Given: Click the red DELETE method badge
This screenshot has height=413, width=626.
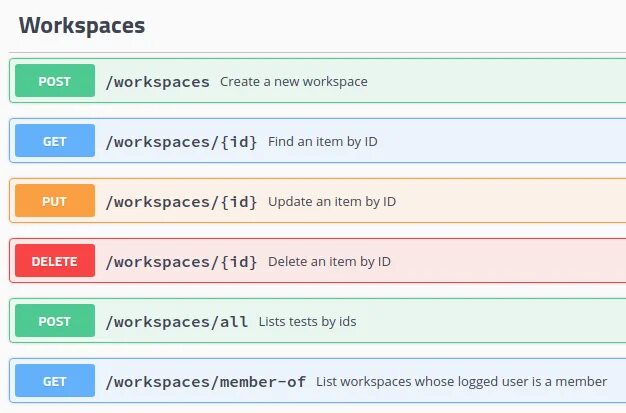Looking at the screenshot, I should pyautogui.click(x=55, y=261).
